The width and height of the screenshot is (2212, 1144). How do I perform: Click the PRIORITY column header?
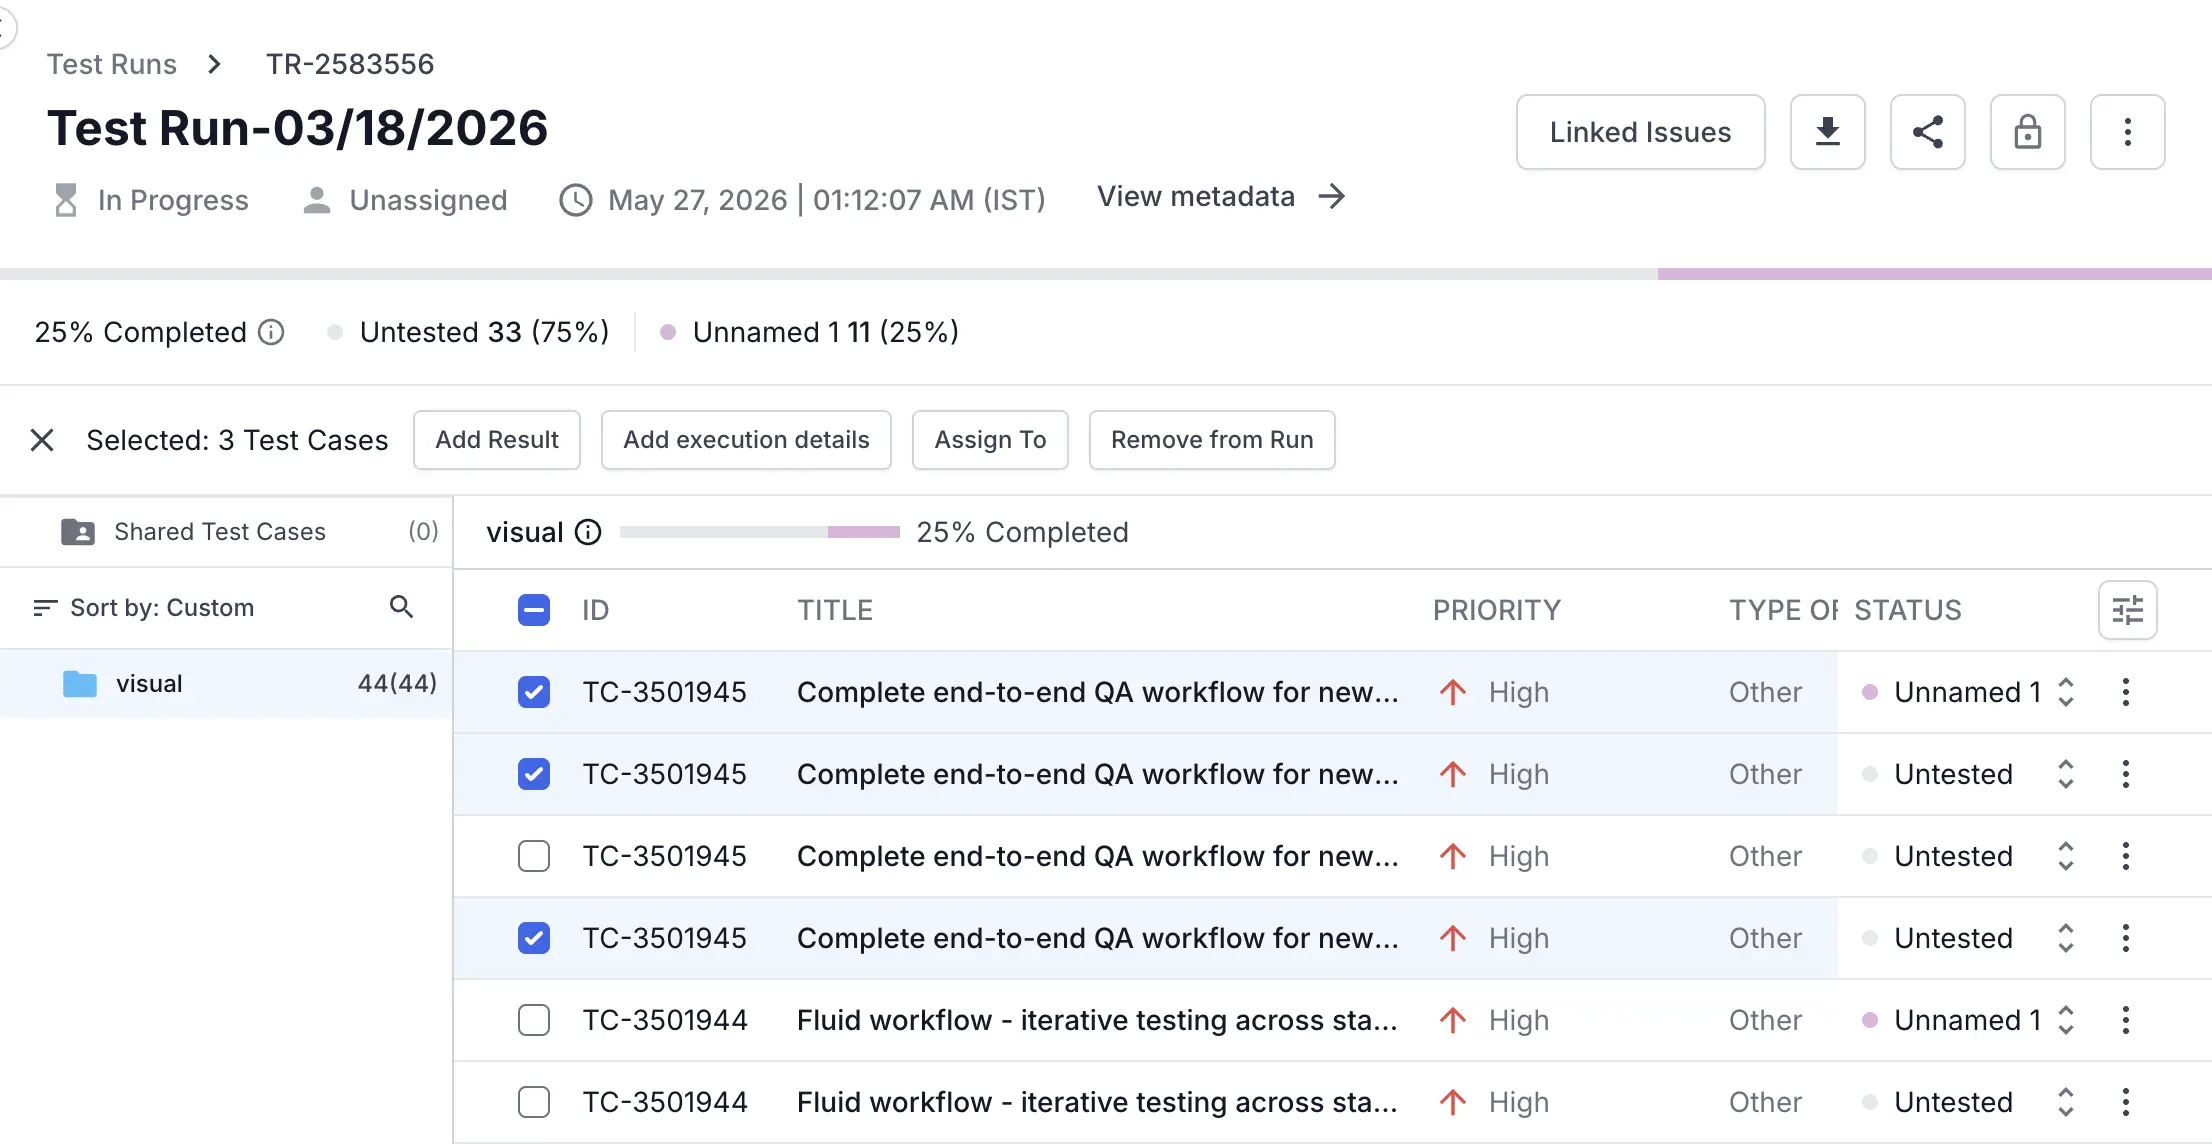[x=1497, y=610]
